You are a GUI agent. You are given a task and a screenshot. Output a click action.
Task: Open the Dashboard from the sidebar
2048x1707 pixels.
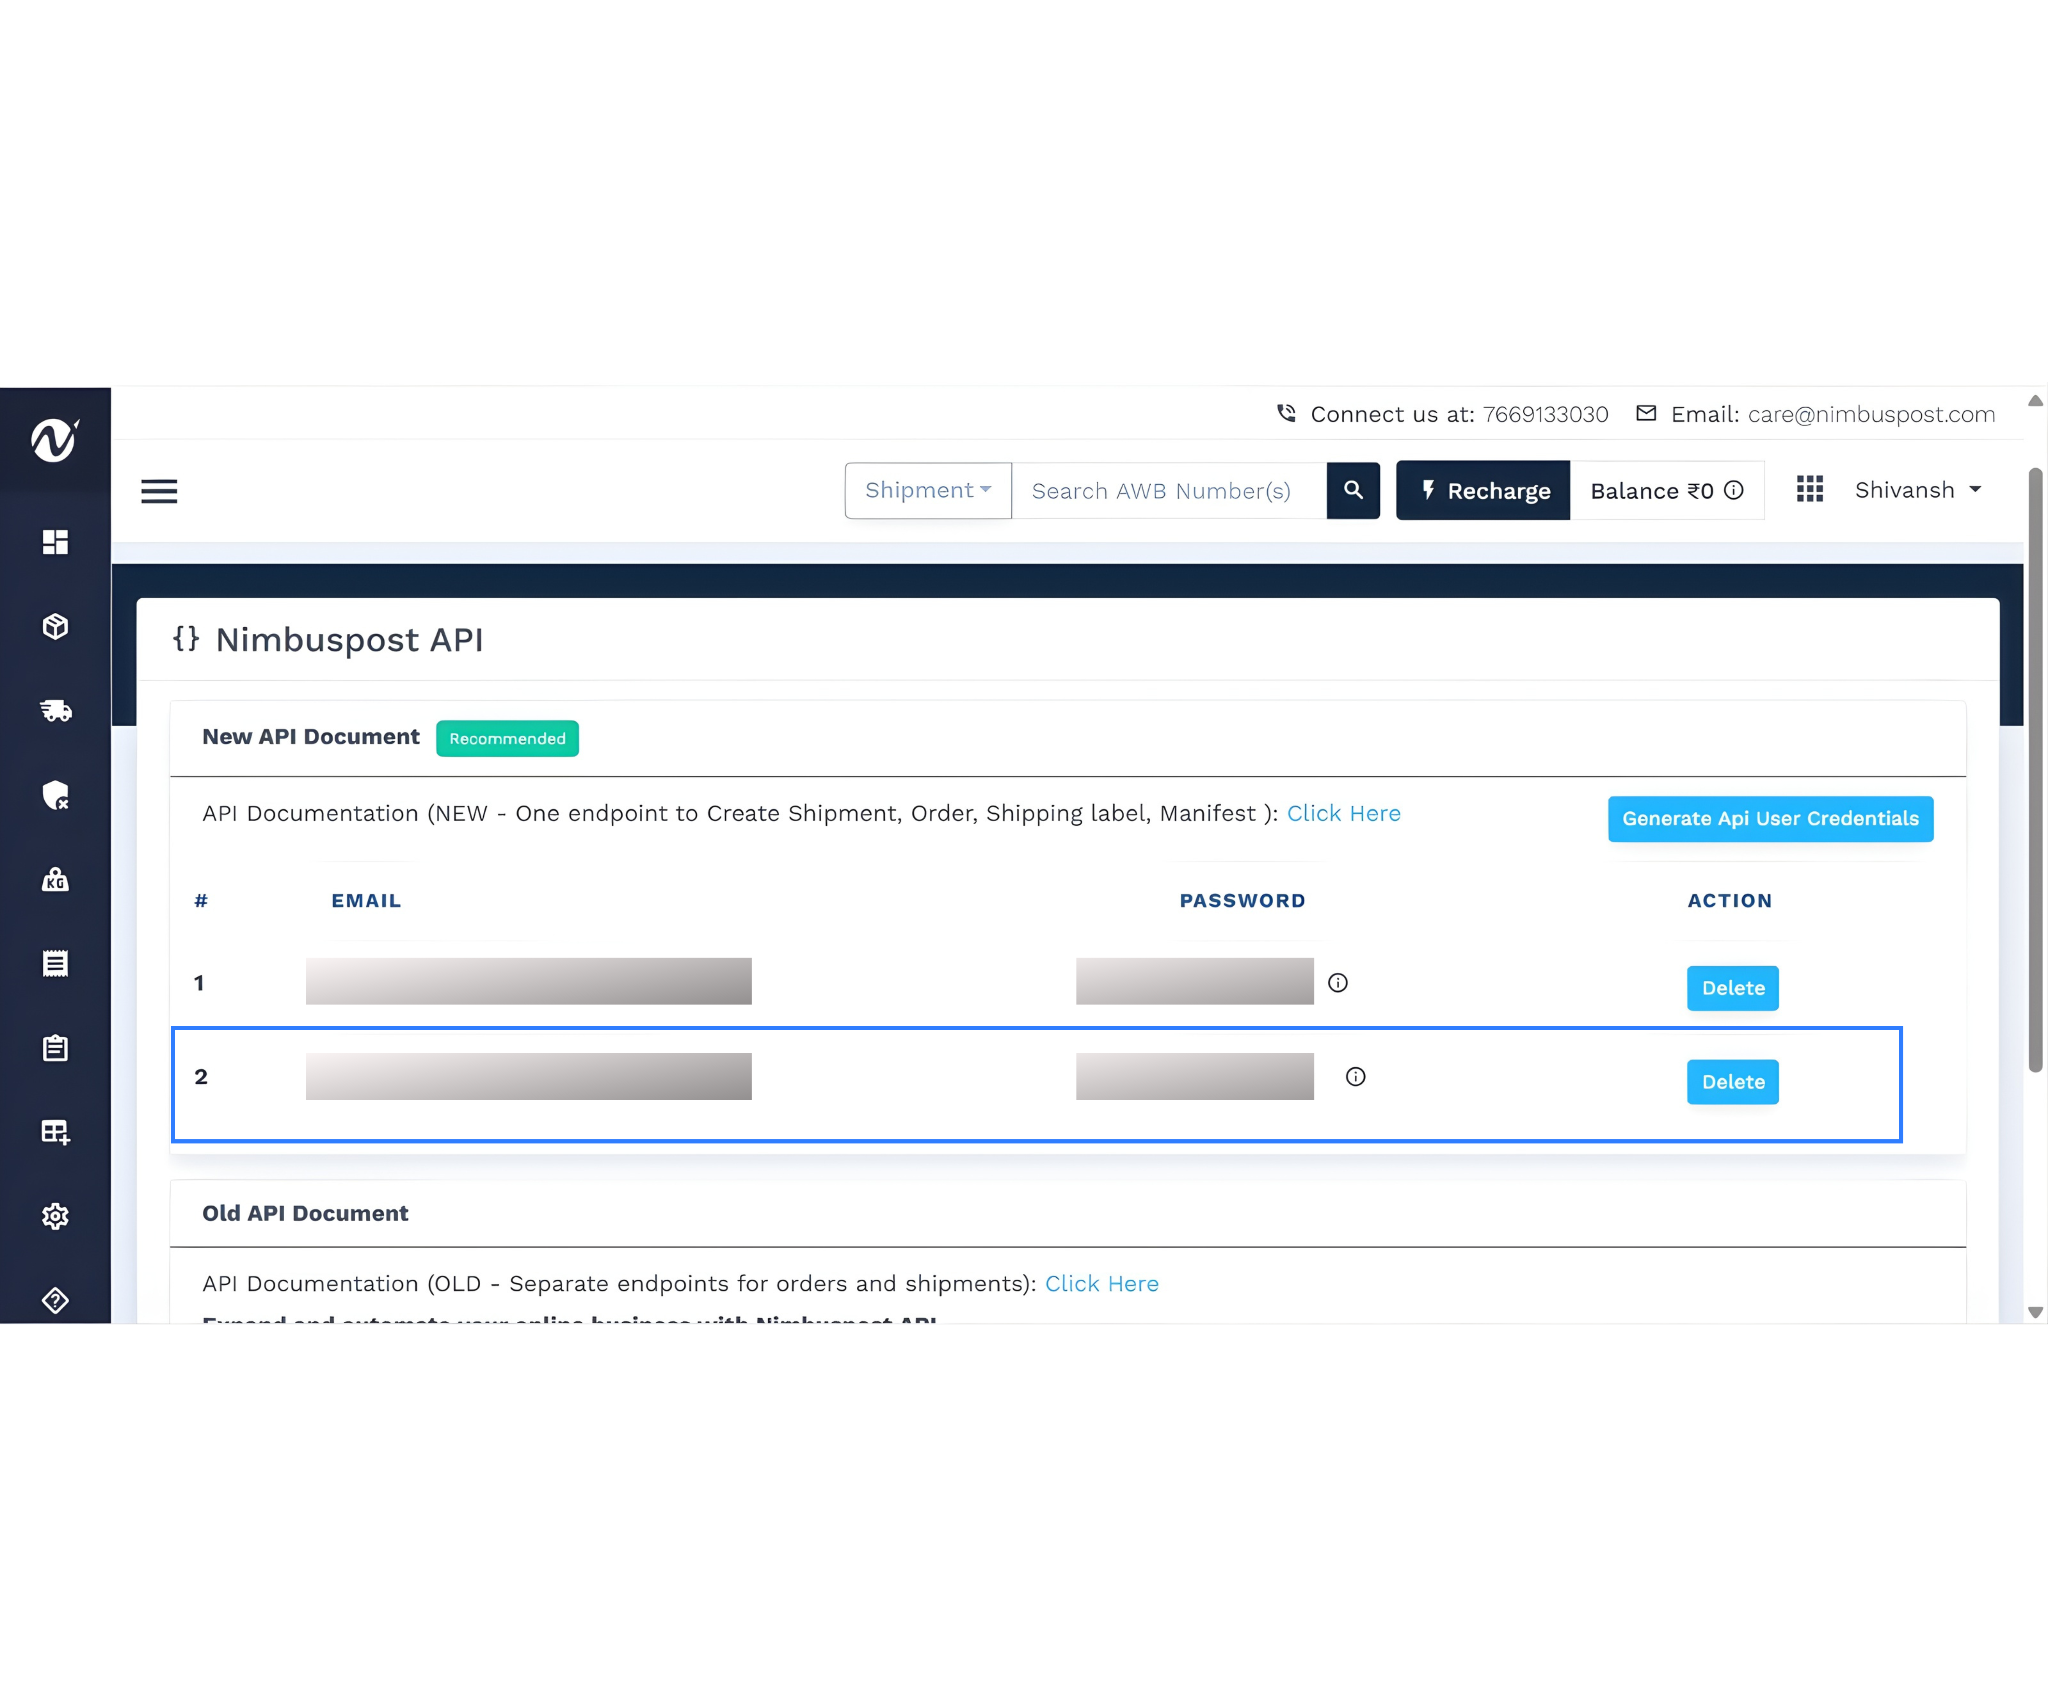click(x=55, y=542)
